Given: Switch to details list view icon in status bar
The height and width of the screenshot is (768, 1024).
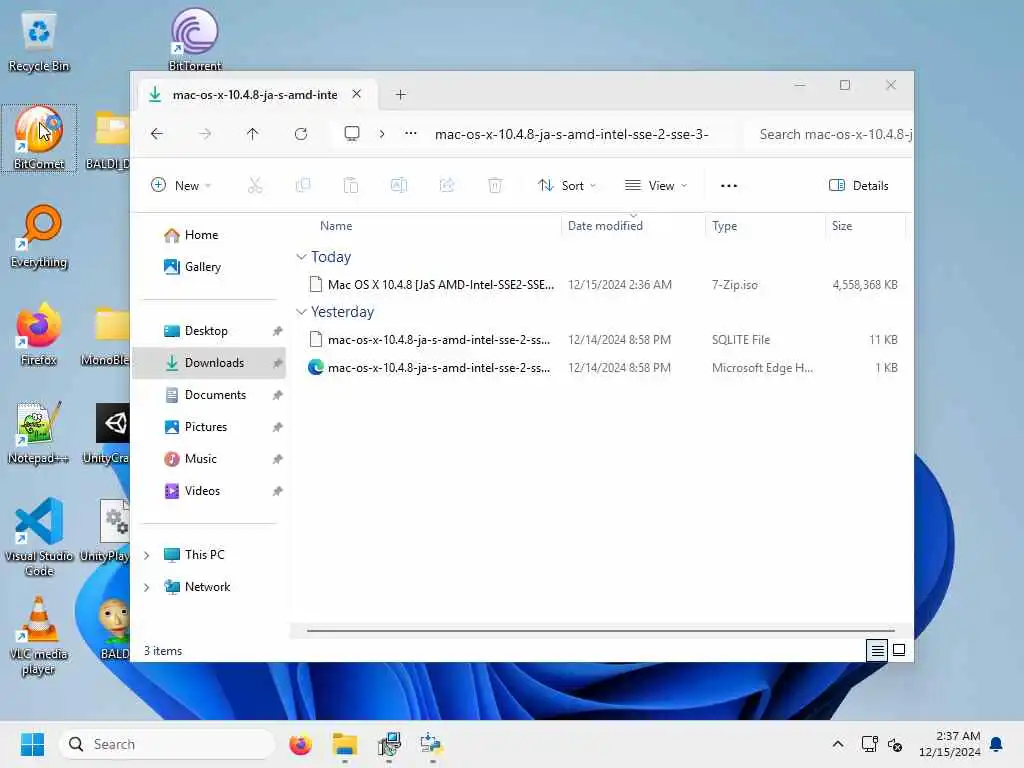Looking at the screenshot, I should click(877, 650).
